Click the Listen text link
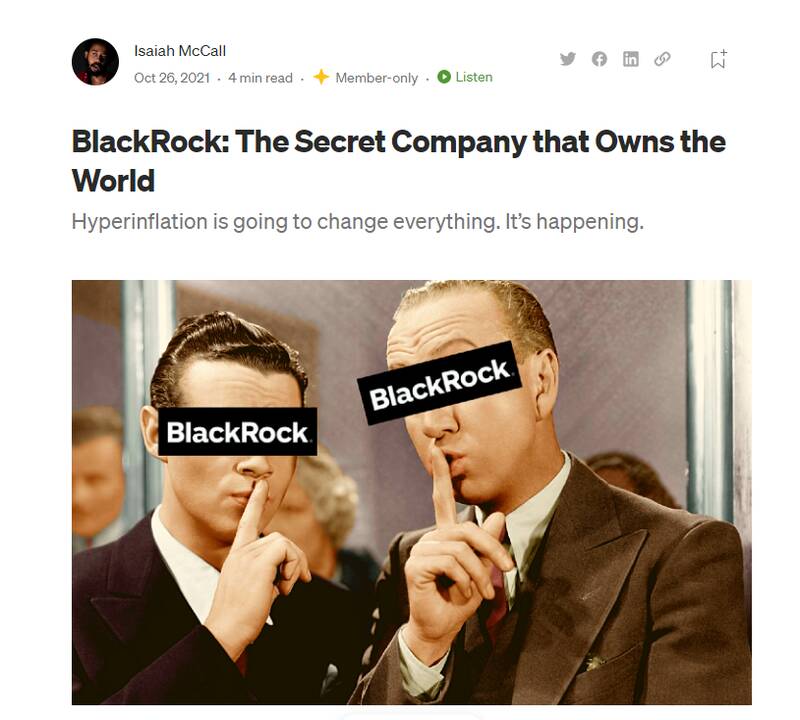This screenshot has height=720, width=800. click(473, 77)
